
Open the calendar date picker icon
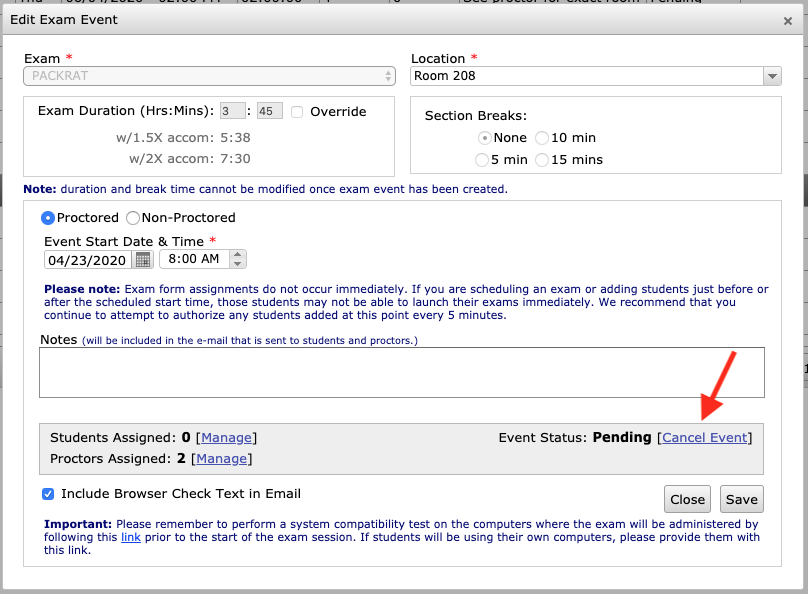(x=143, y=260)
